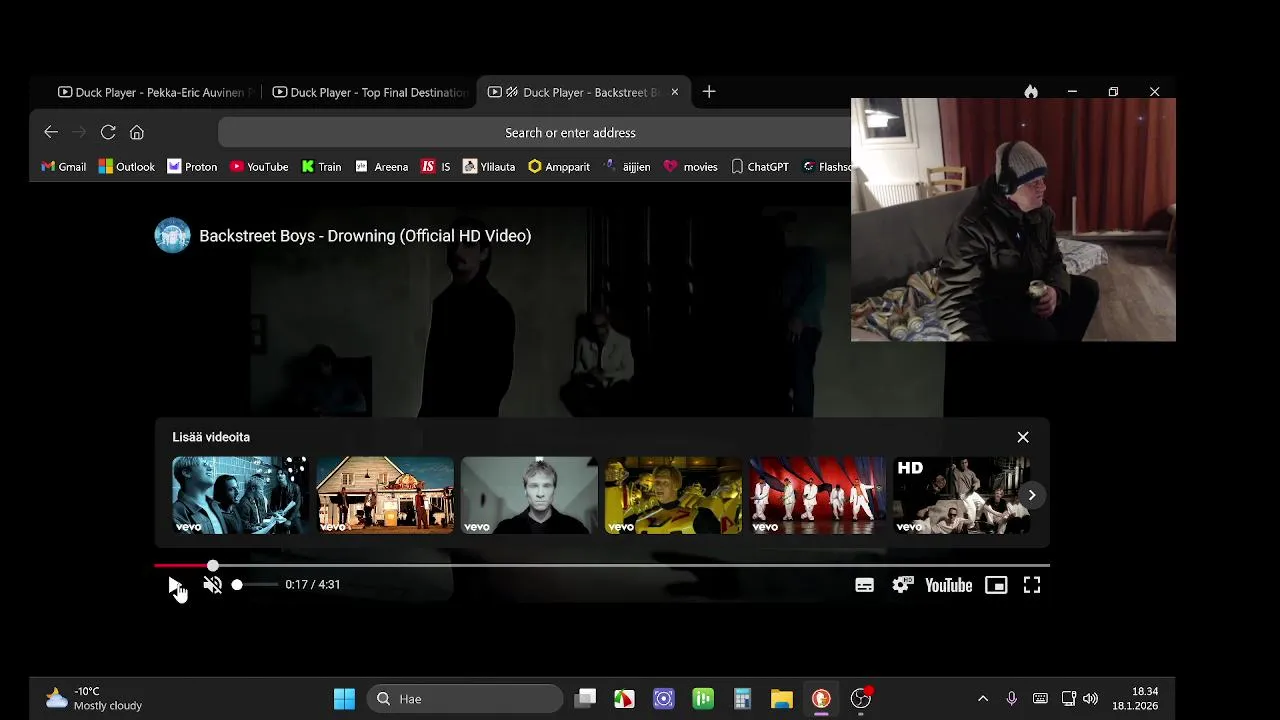Reload the current page
This screenshot has width=1280, height=720.
108,132
